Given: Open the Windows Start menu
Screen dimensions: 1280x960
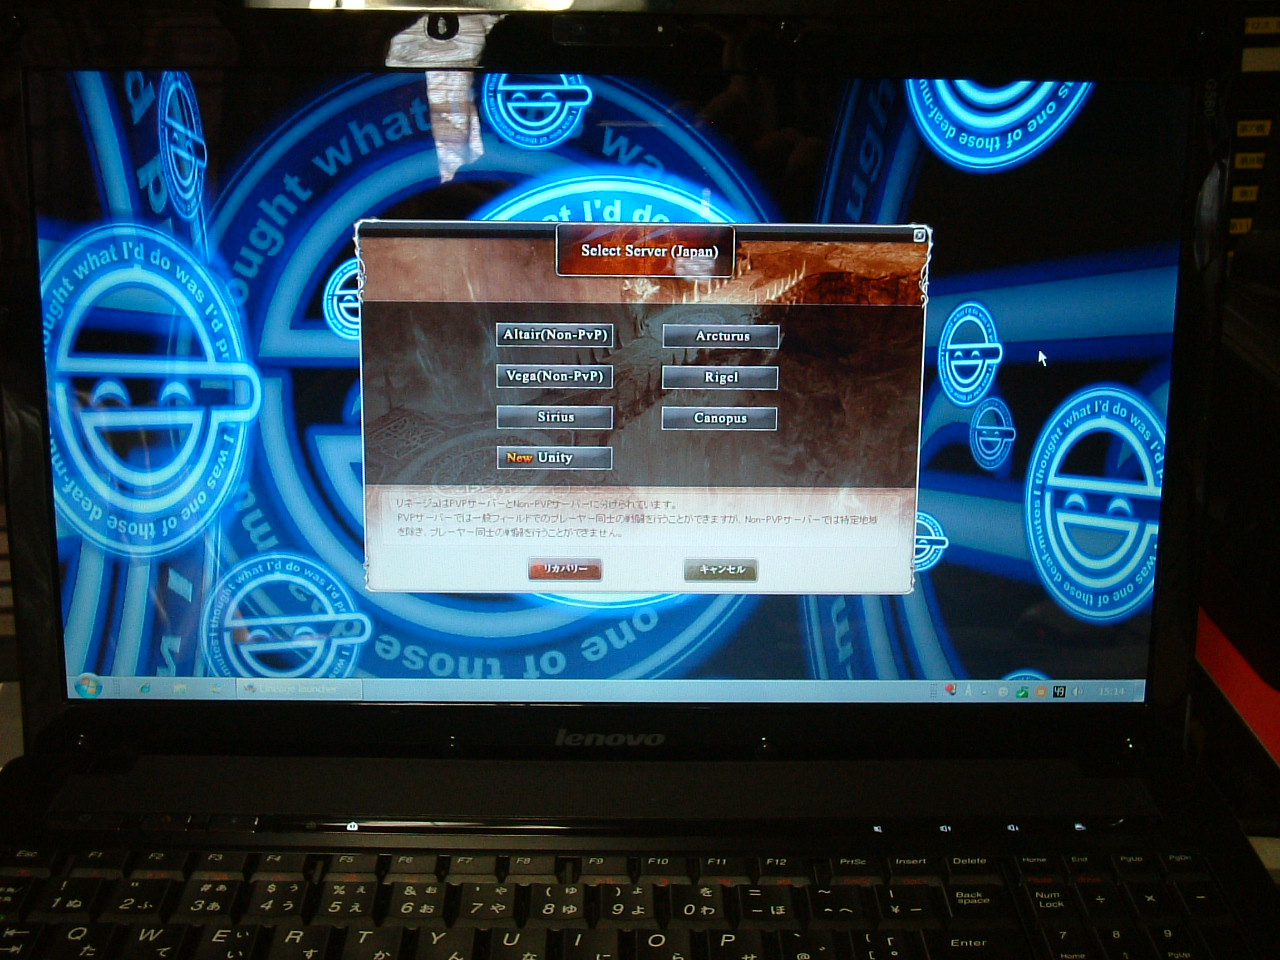Looking at the screenshot, I should coord(88,687).
